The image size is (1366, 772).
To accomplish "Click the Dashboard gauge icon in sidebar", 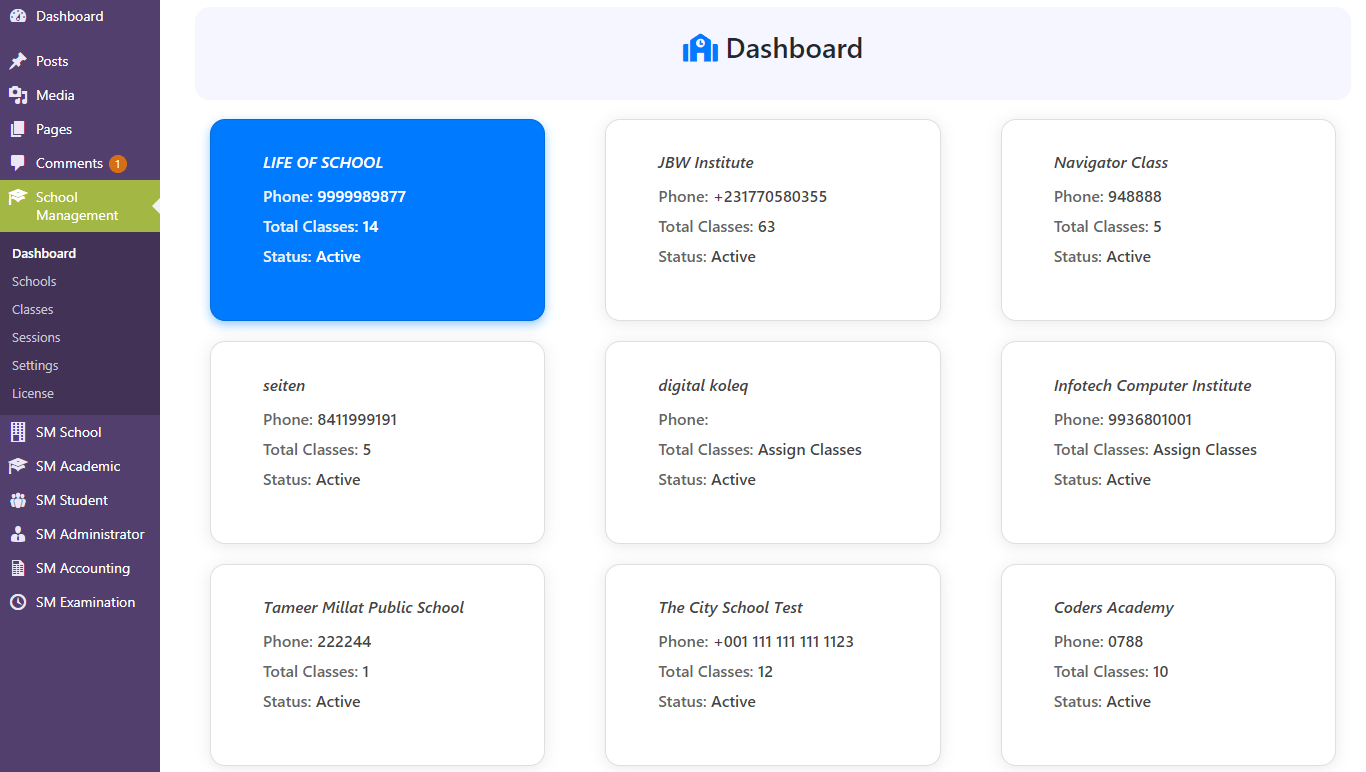I will tap(18, 16).
